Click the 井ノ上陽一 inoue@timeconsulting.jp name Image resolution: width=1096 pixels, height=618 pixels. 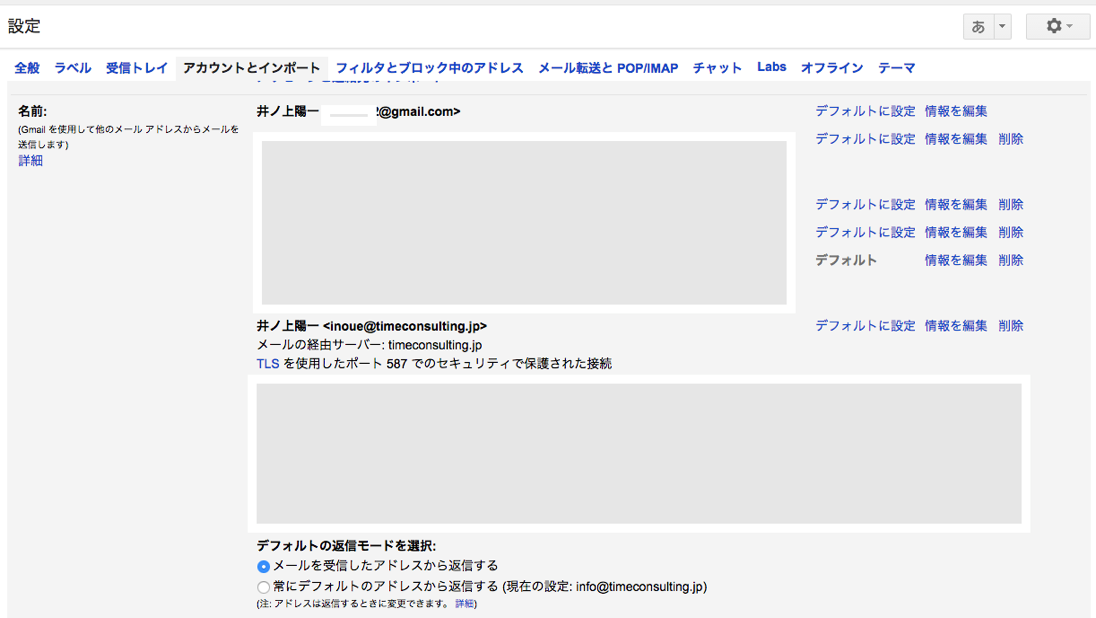coord(372,326)
